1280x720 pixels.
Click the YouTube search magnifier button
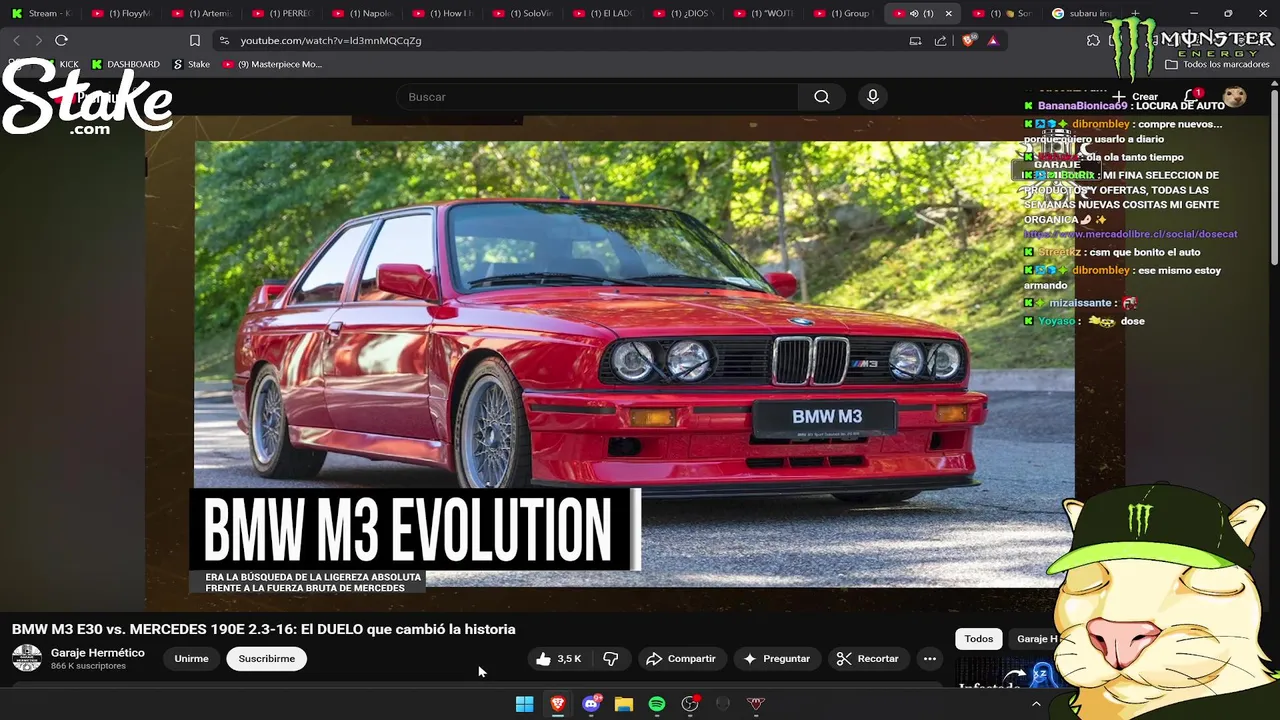tap(822, 97)
